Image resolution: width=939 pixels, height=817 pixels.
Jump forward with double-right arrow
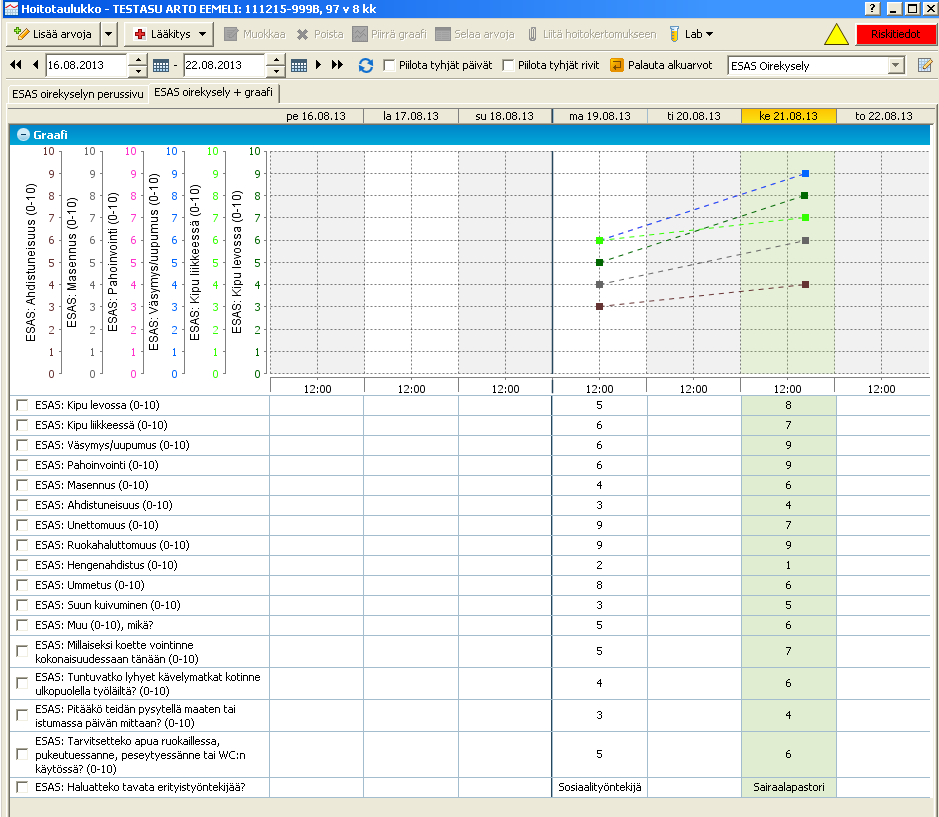(x=338, y=65)
